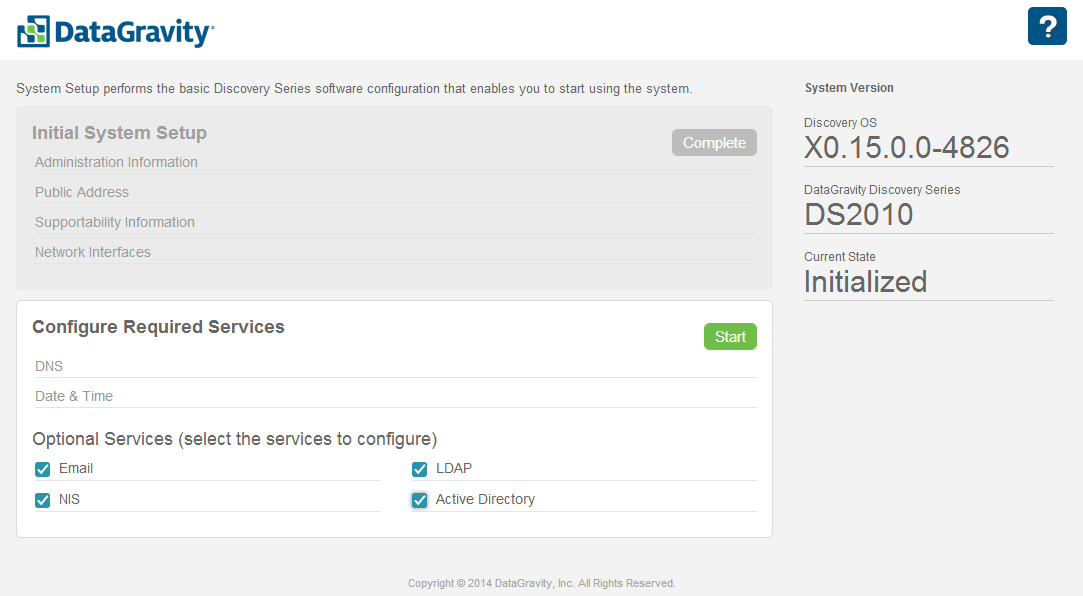Viewport: 1083px width, 596px height.
Task: Open the DNS configuration entry
Action: 48,366
